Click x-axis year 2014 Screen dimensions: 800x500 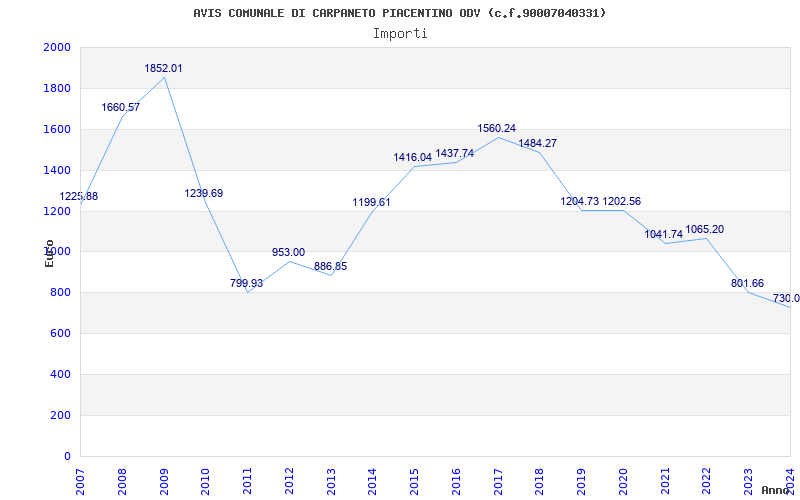point(373,481)
